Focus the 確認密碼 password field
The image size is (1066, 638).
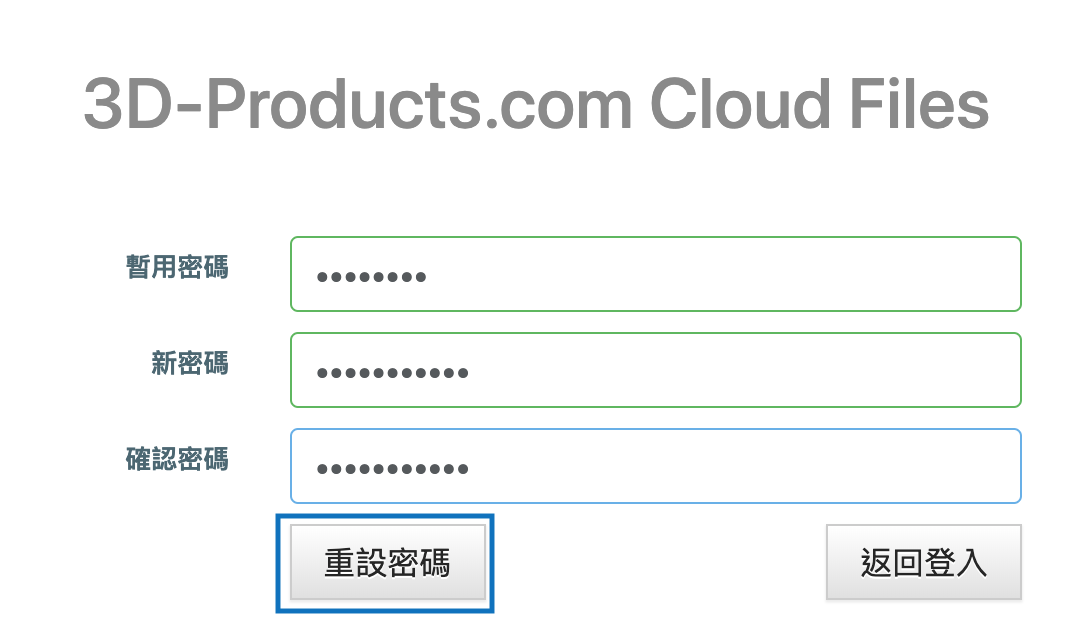click(655, 466)
